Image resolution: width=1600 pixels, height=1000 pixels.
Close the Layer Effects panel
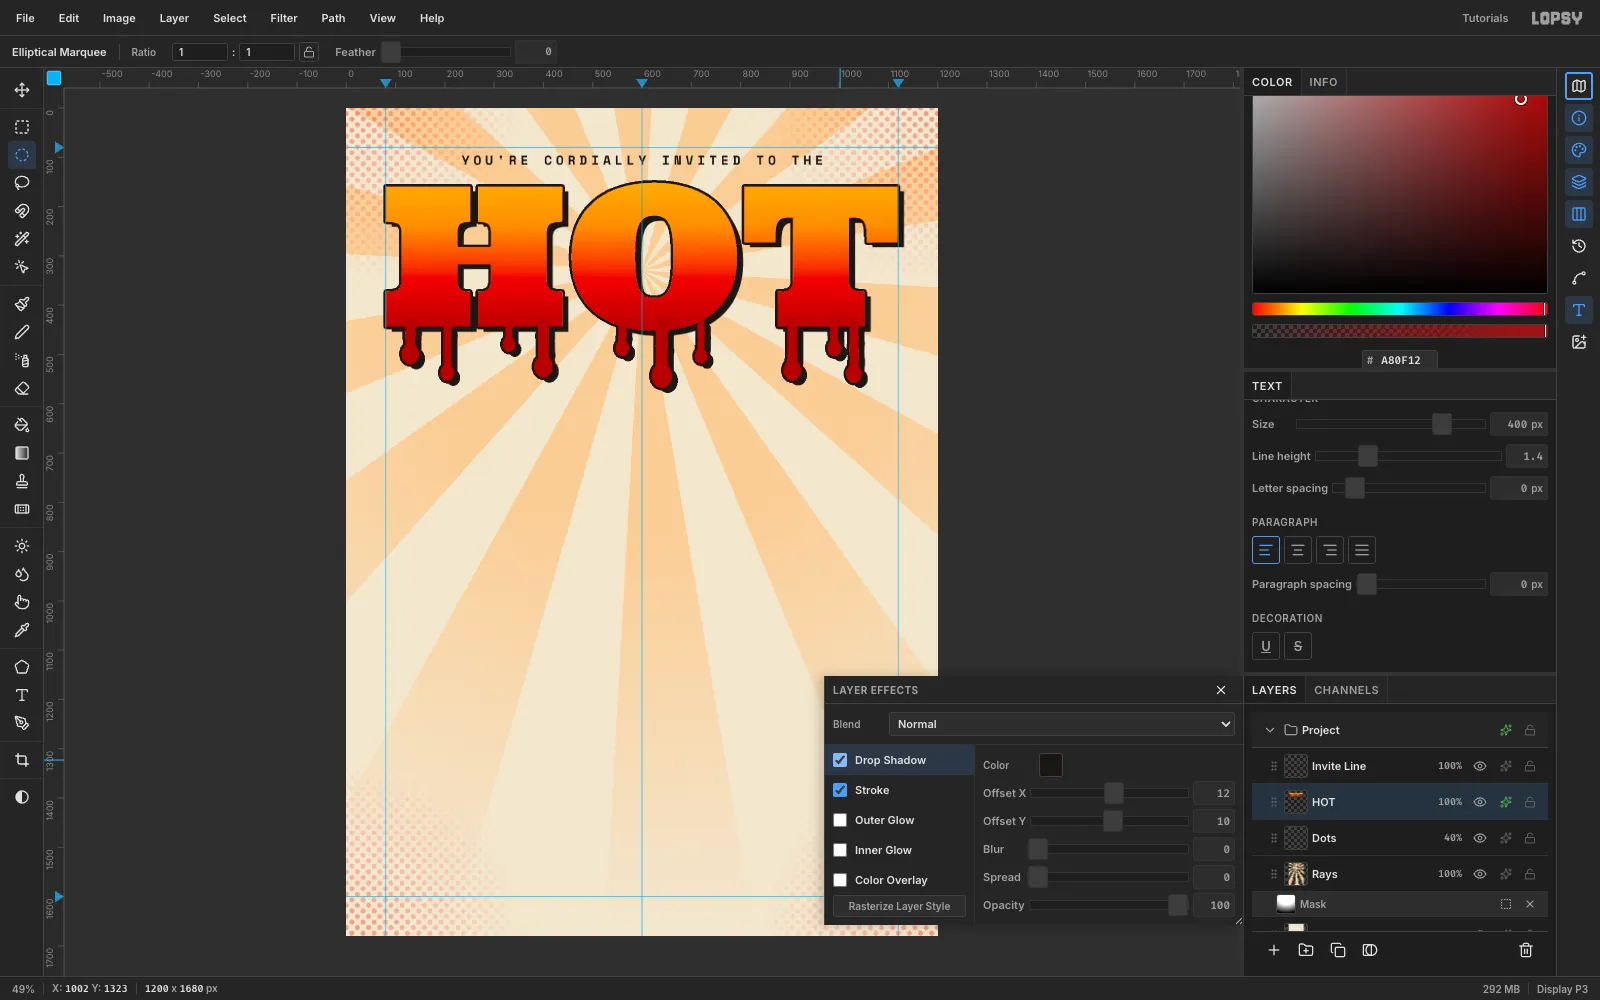click(x=1221, y=690)
